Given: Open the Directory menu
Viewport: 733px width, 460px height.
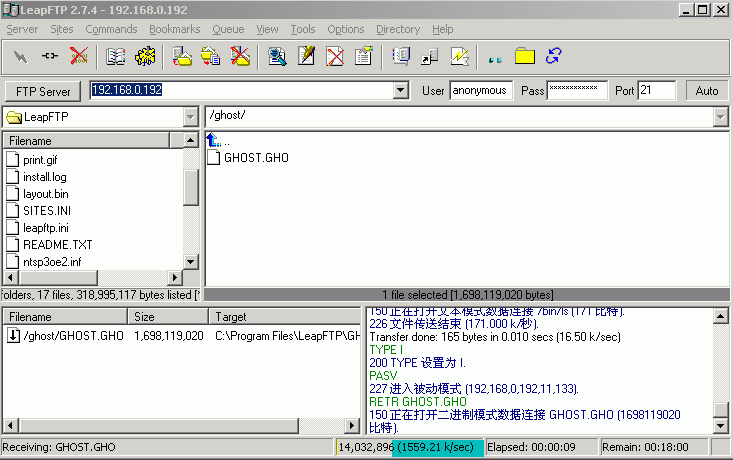Looking at the screenshot, I should click(x=398, y=29).
